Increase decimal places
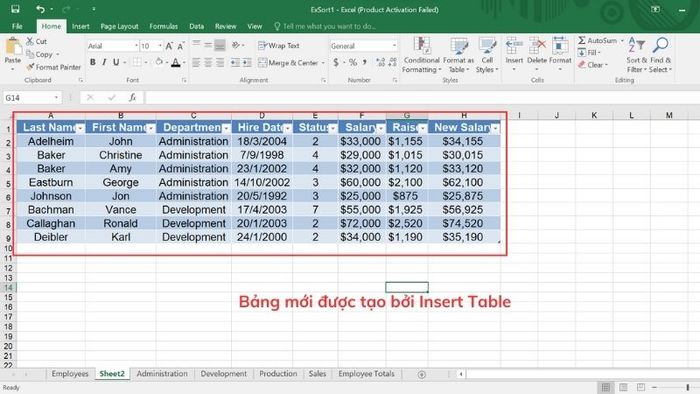Screen dimensions: 700x394 (380, 62)
